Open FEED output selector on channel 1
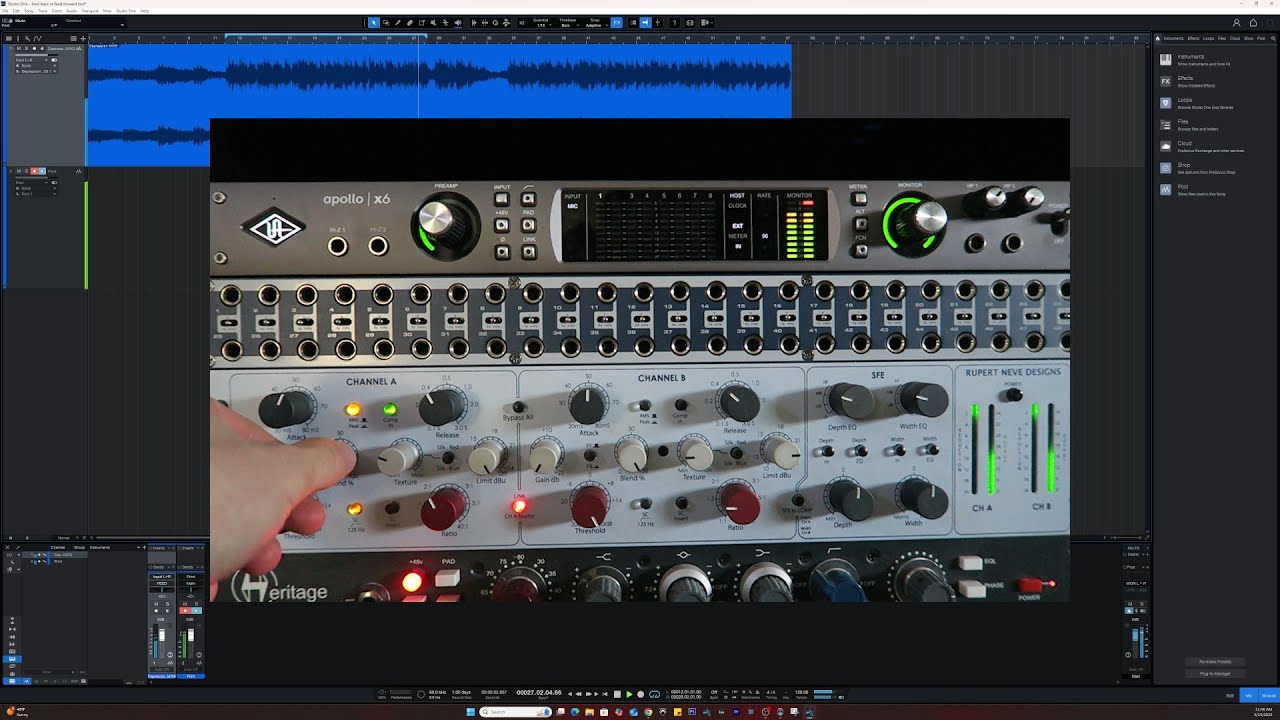Image resolution: width=1280 pixels, height=720 pixels. tap(162, 584)
